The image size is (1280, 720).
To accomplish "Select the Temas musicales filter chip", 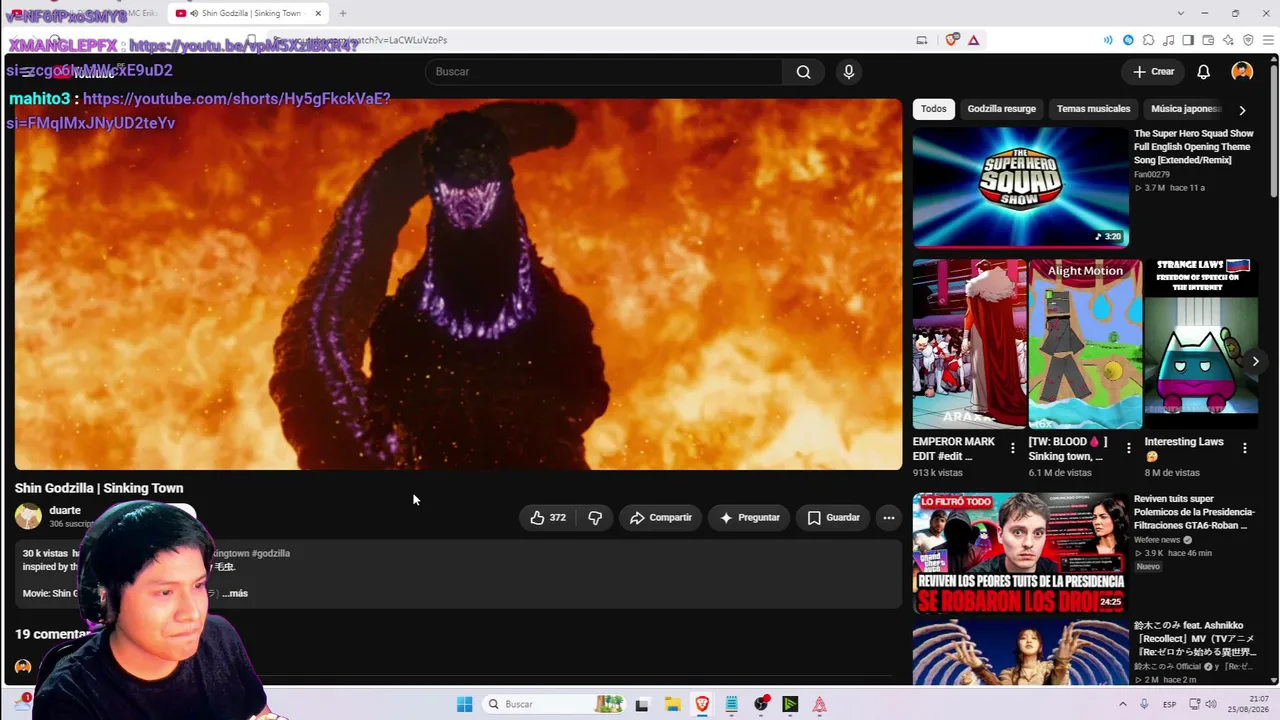I will point(1093,109).
